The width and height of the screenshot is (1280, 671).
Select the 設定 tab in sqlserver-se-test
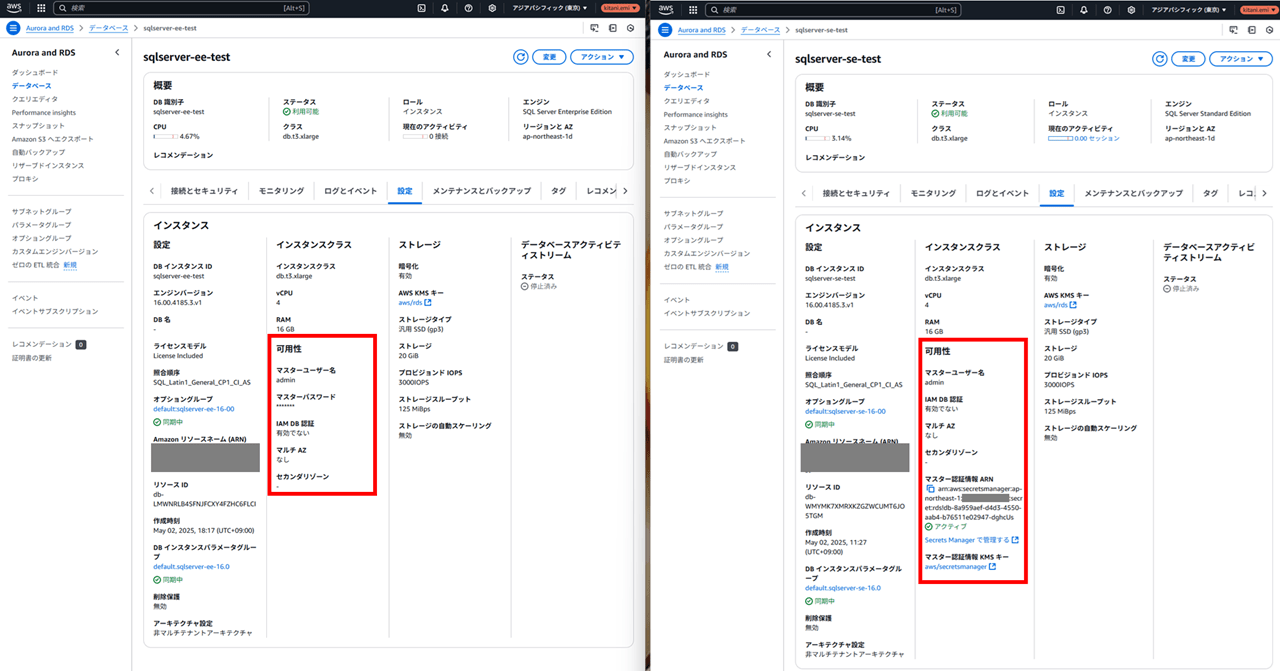pyautogui.click(x=1057, y=193)
